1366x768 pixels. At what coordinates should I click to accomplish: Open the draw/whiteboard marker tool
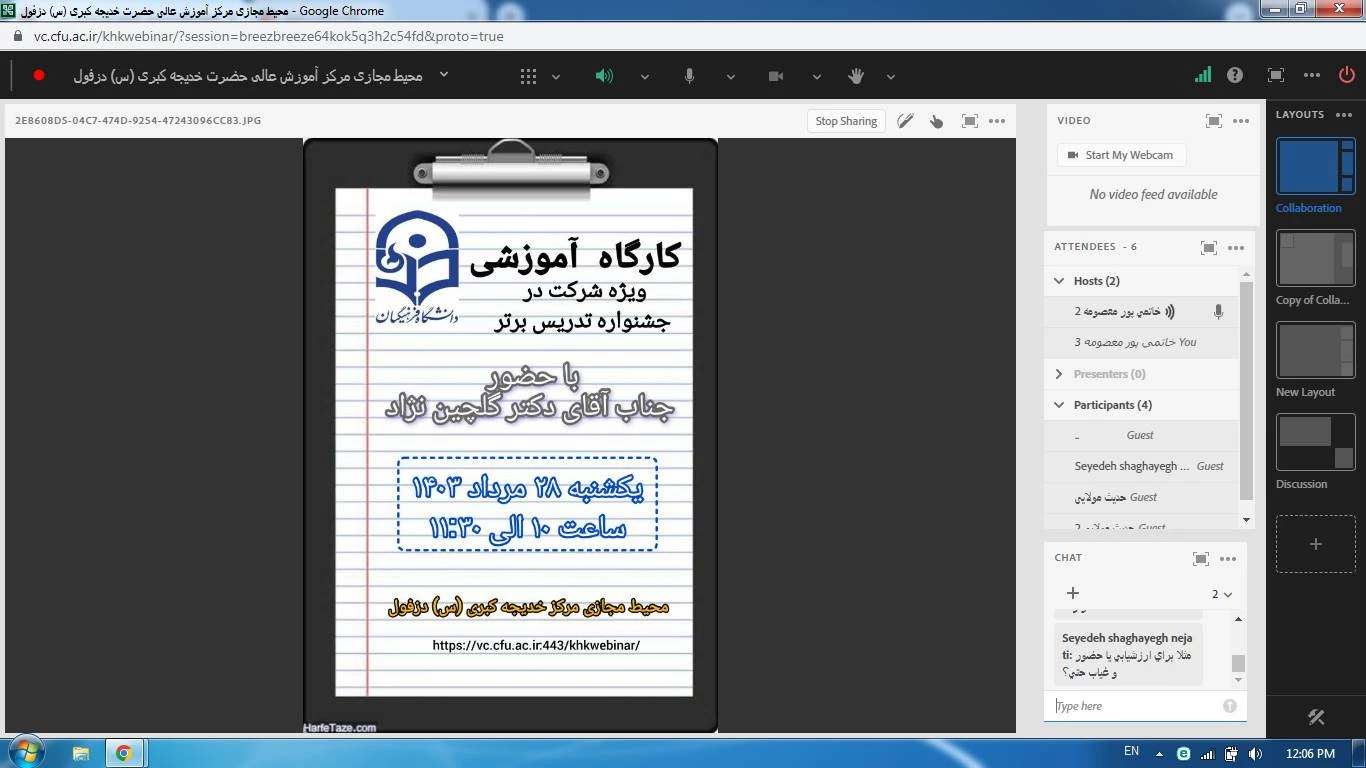(x=905, y=121)
